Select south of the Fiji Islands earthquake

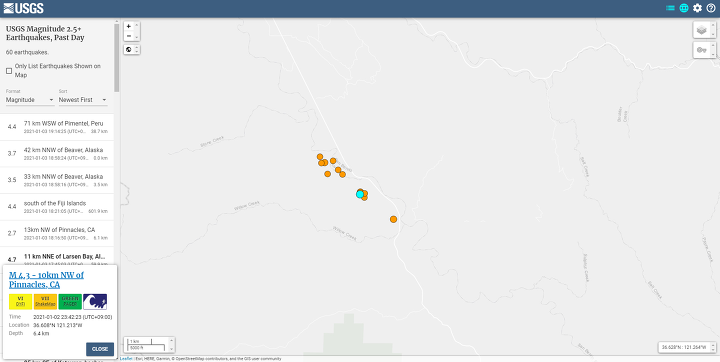pyautogui.click(x=57, y=207)
